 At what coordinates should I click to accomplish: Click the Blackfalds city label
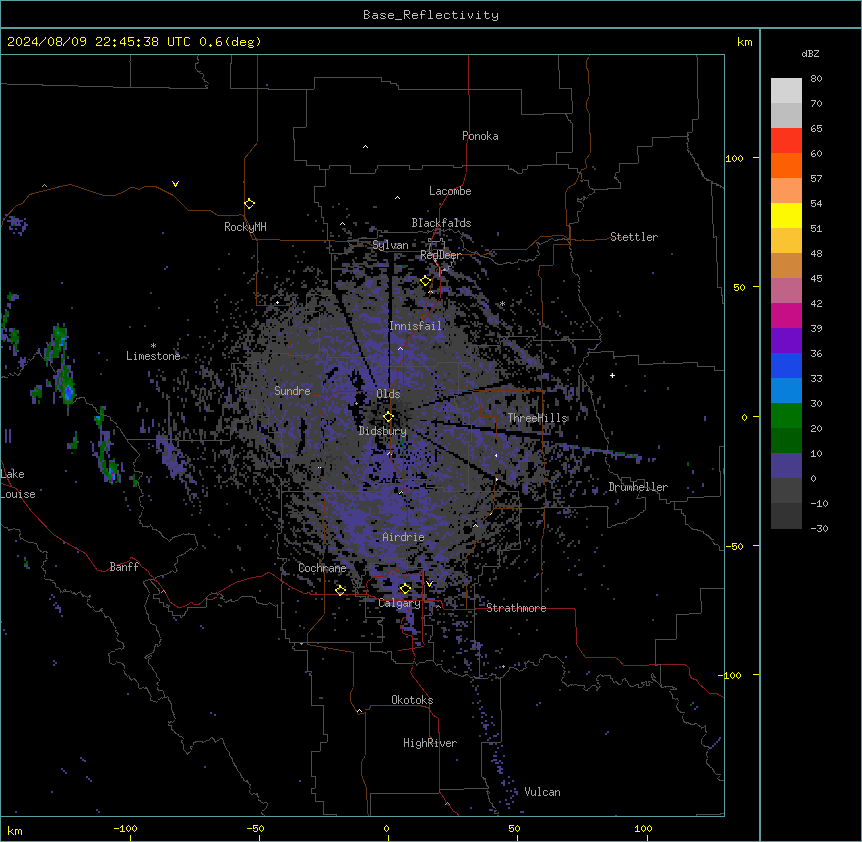tap(441, 223)
